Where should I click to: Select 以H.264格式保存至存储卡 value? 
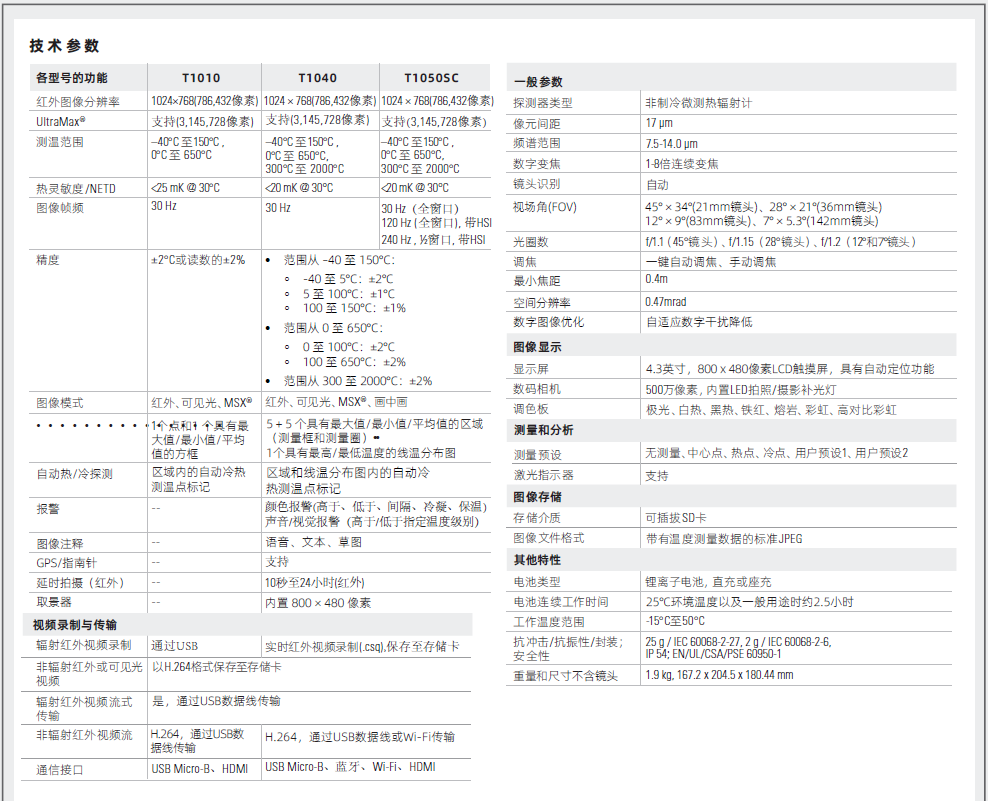(217, 667)
